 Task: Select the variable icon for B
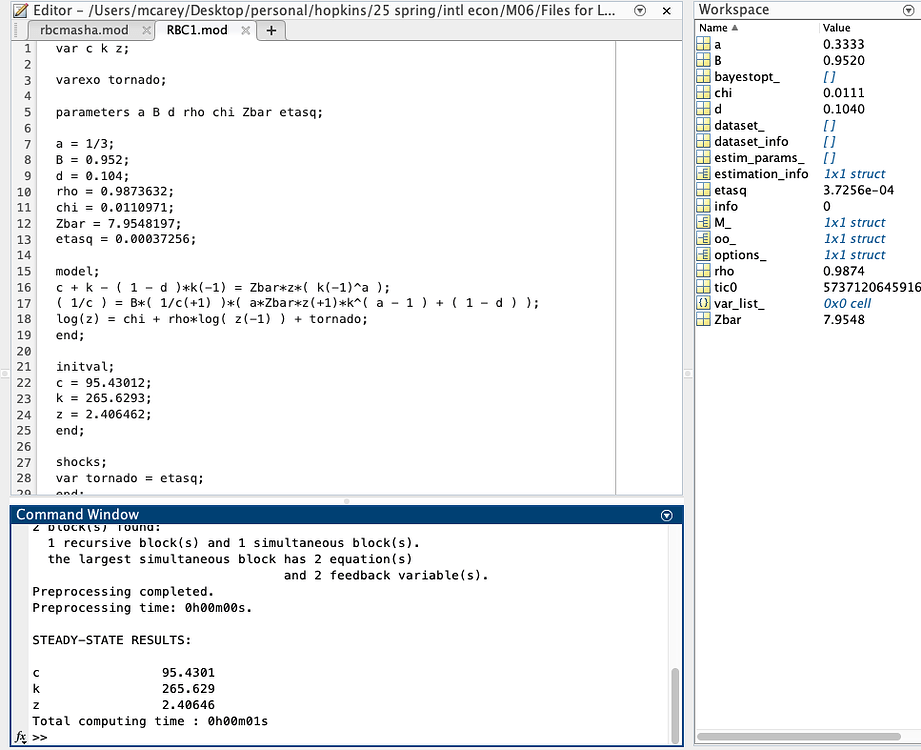(703, 60)
